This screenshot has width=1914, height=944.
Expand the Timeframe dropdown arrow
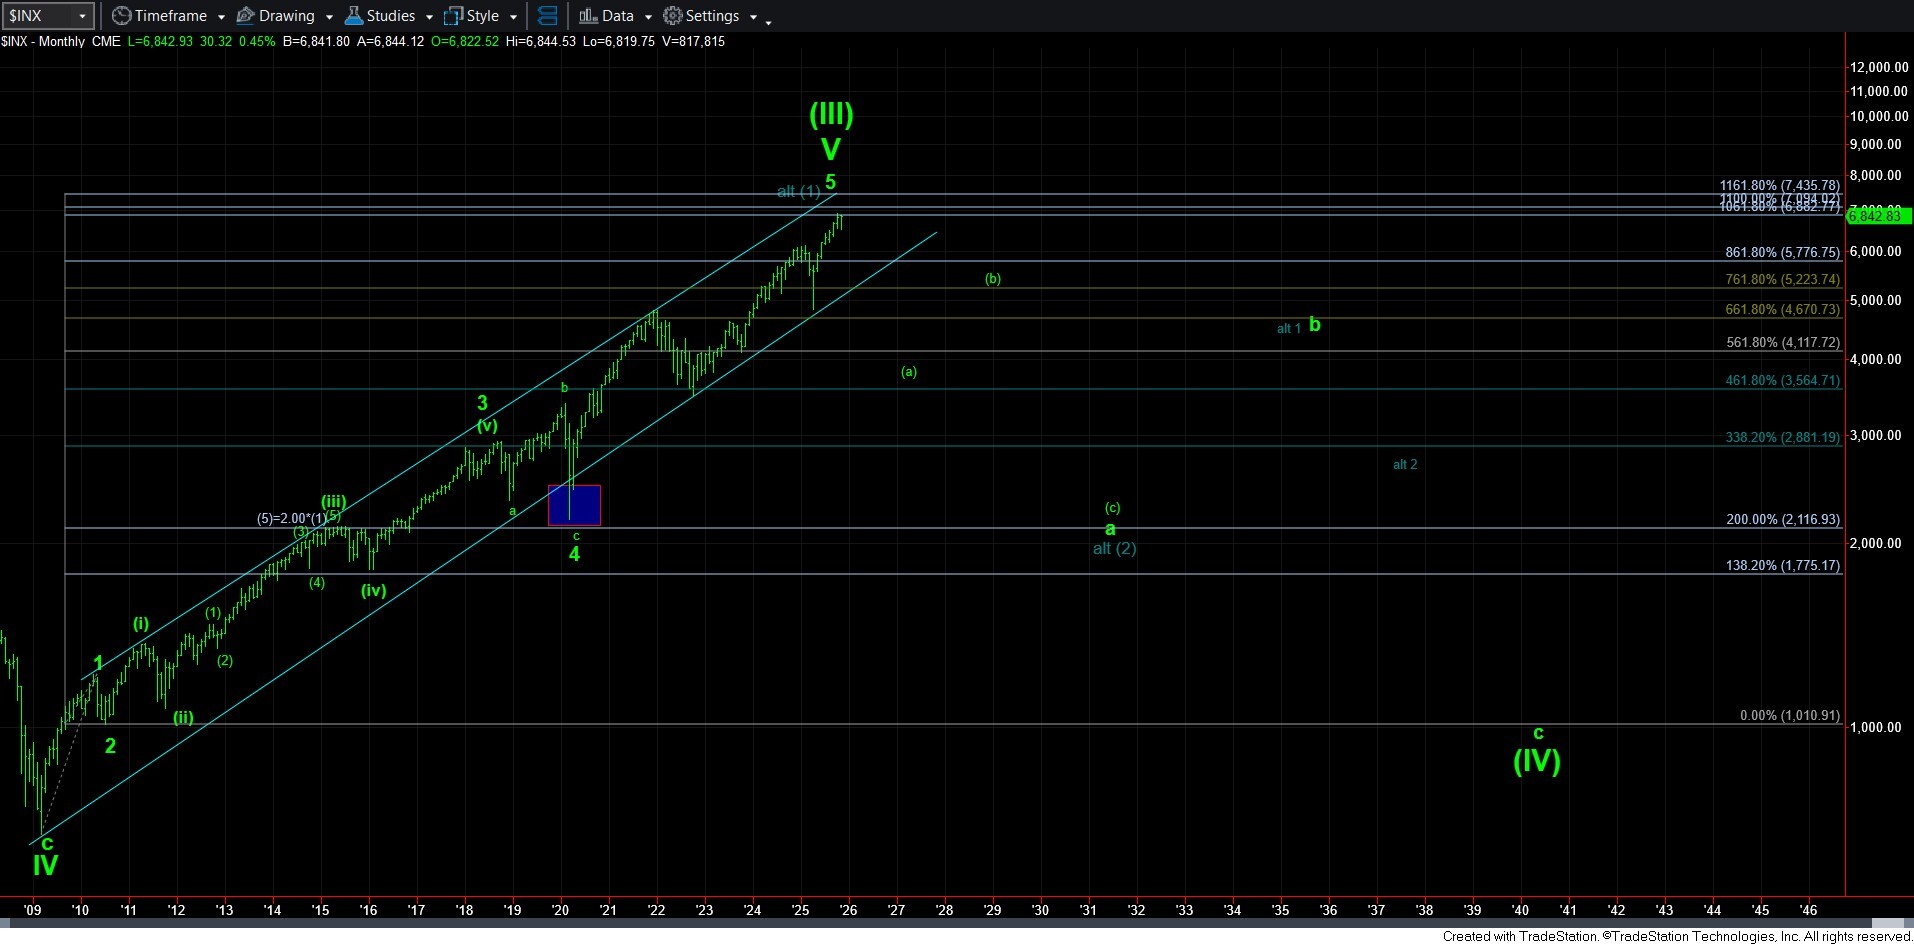(221, 17)
